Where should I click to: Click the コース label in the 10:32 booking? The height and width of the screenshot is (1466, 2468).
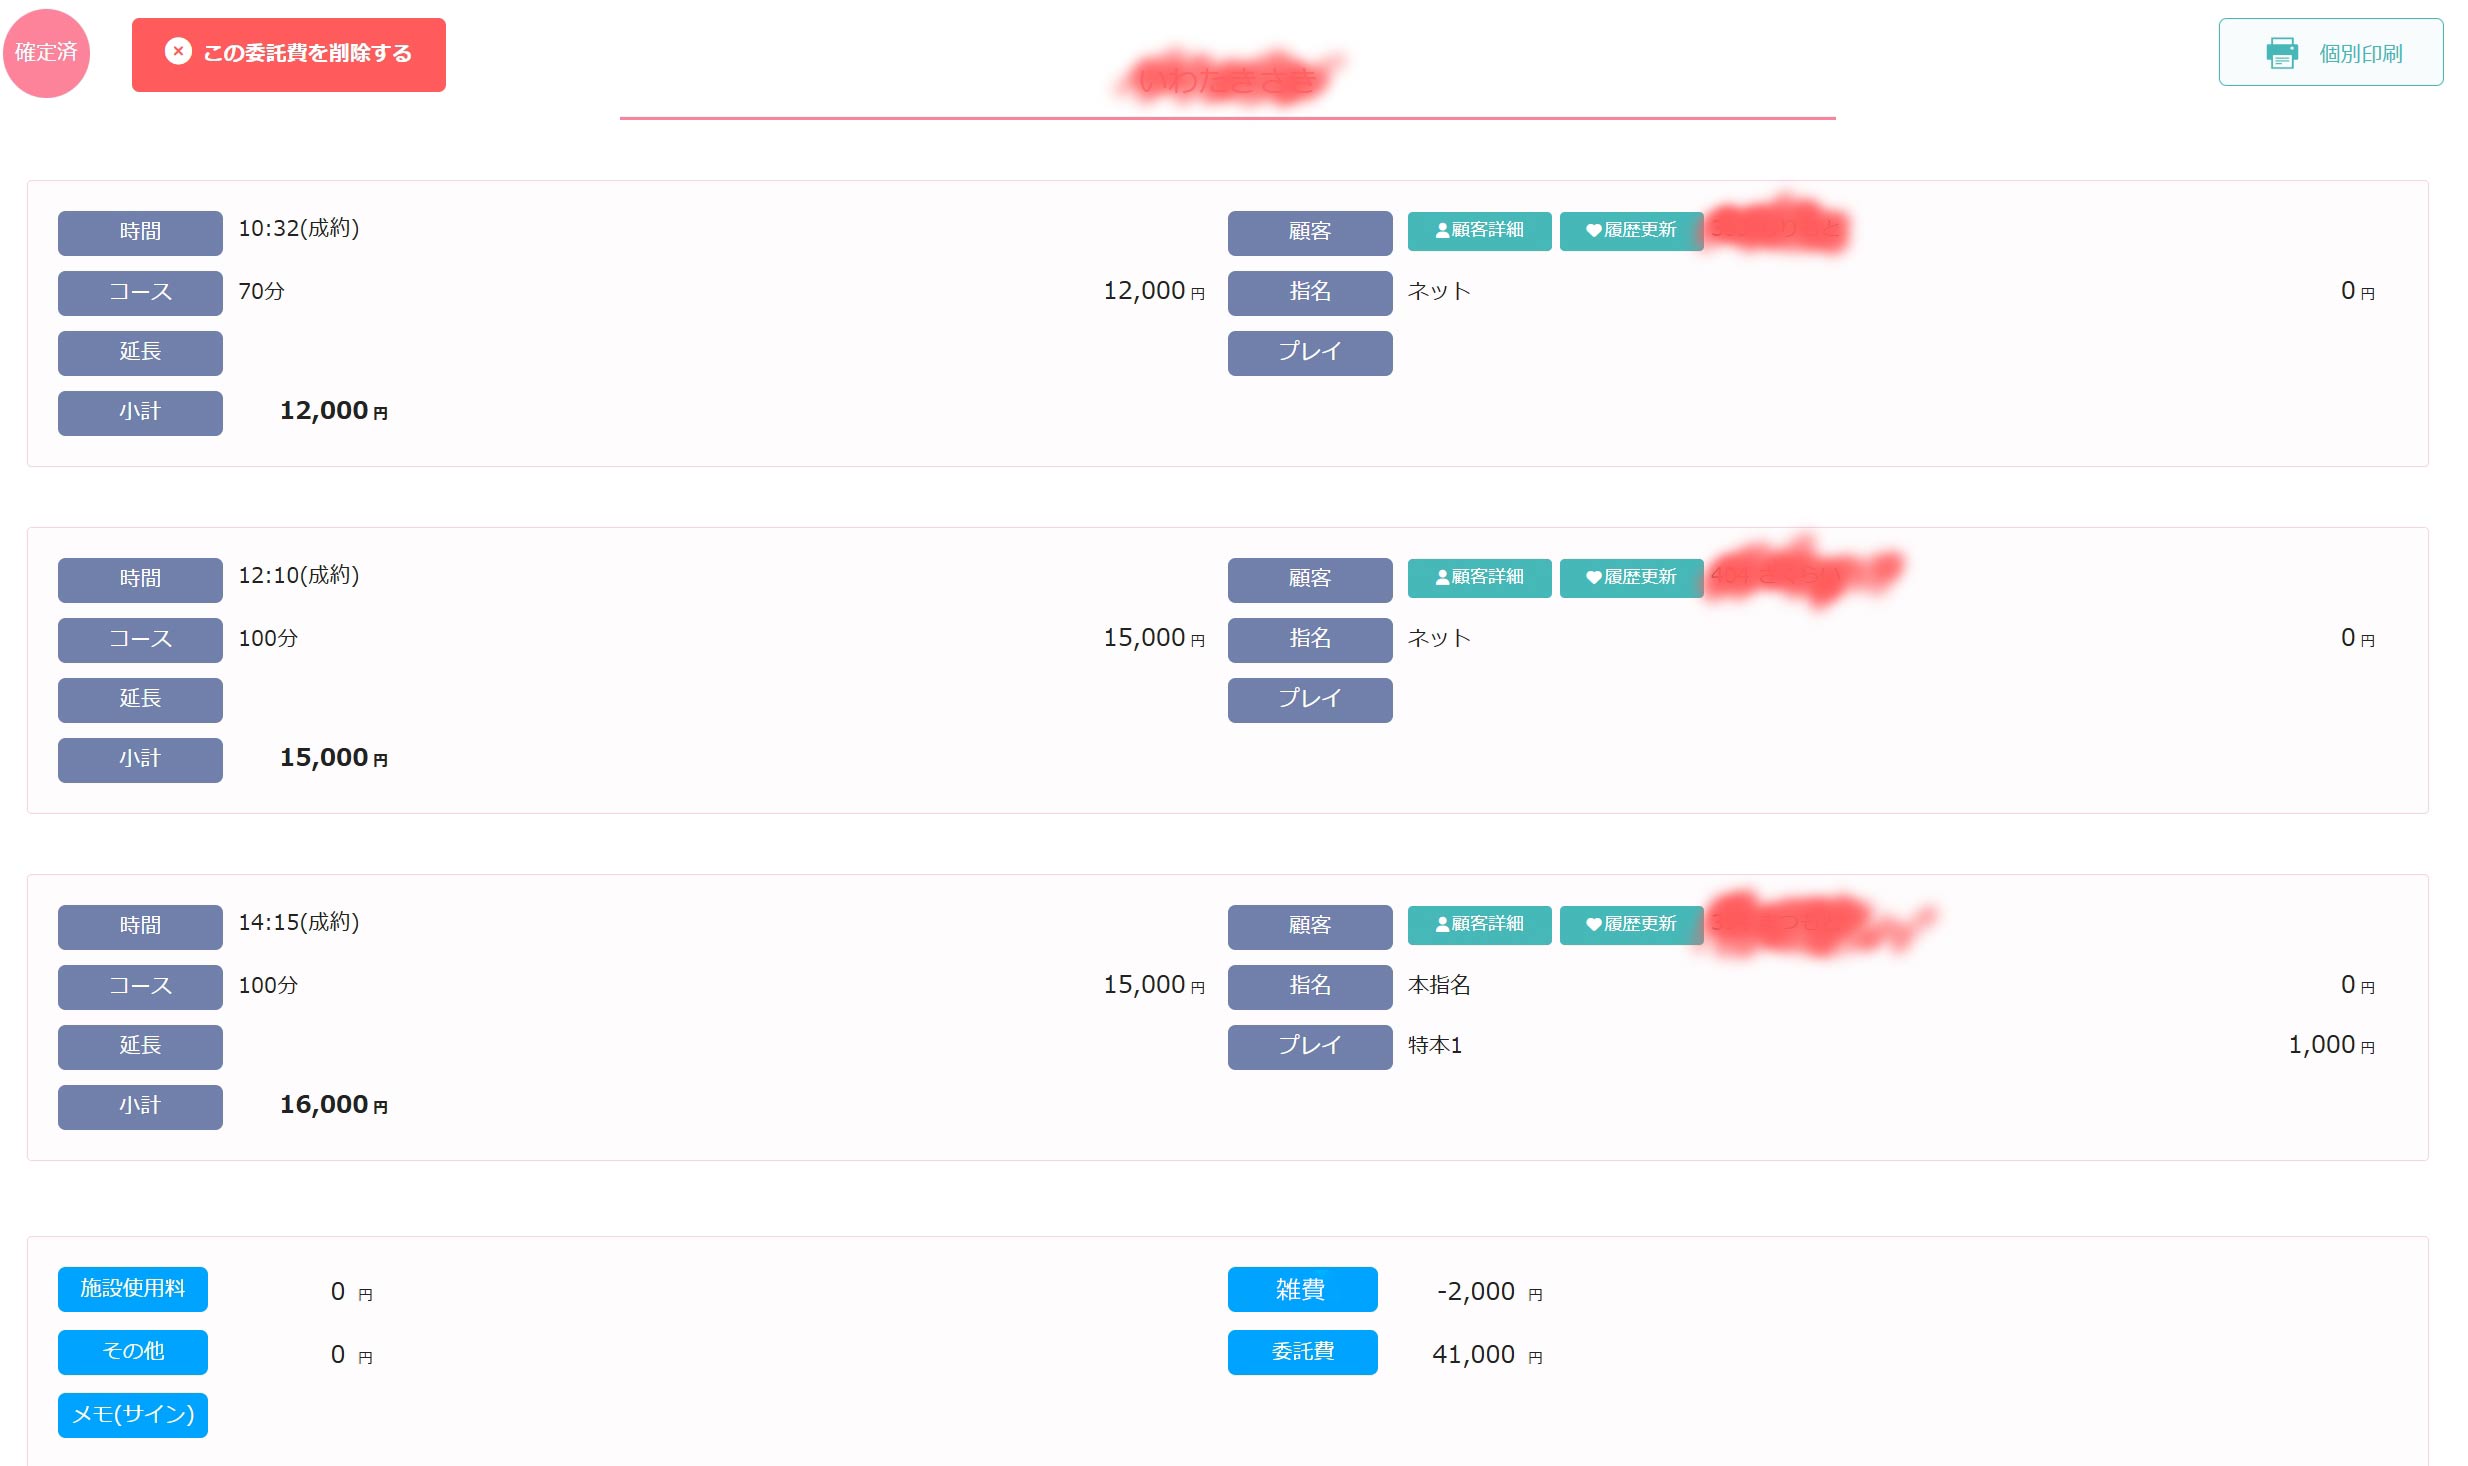click(x=140, y=293)
